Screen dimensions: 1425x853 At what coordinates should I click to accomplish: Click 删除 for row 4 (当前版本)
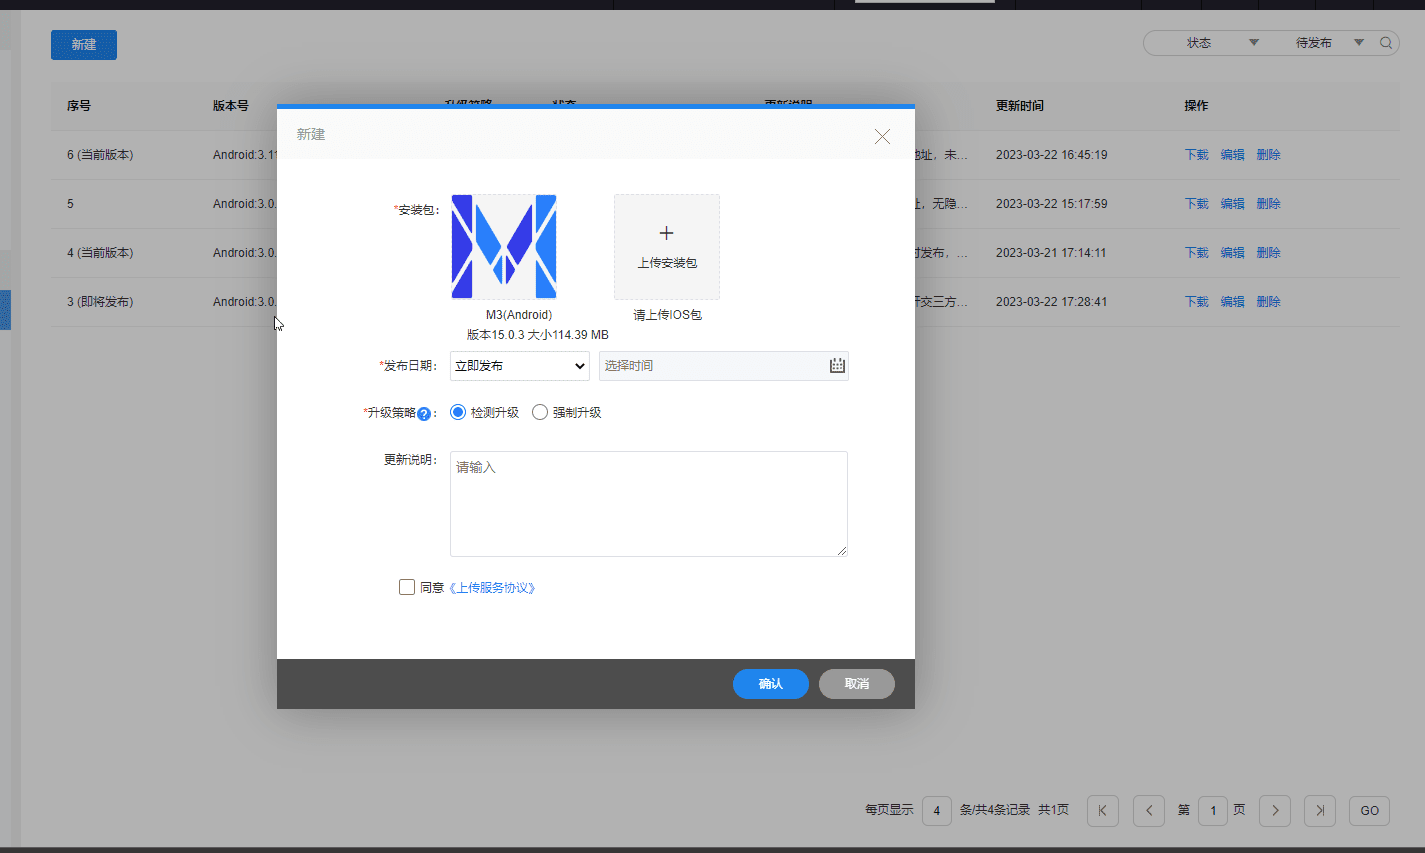(1269, 253)
